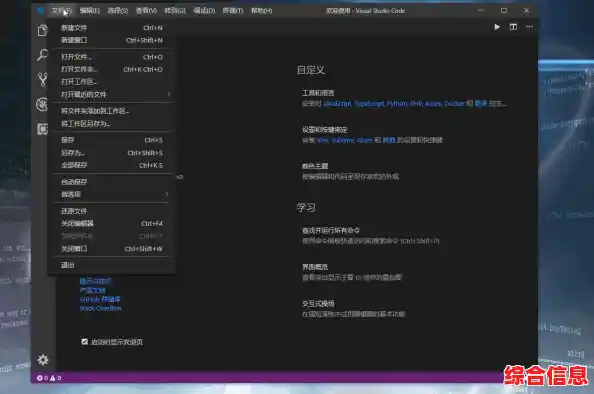Open the find and run all commands entry
This screenshot has width=594, height=394.
pos(371,235)
